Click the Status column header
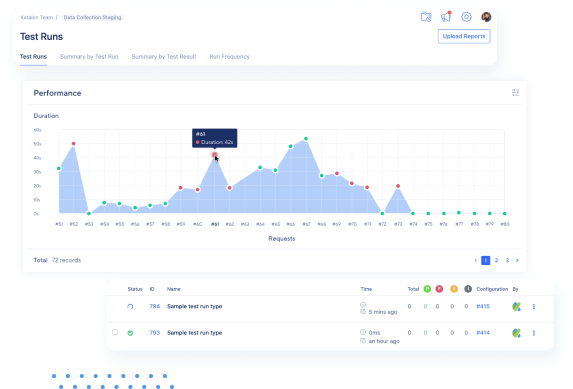Image resolution: width=573 pixels, height=389 pixels. coord(135,289)
